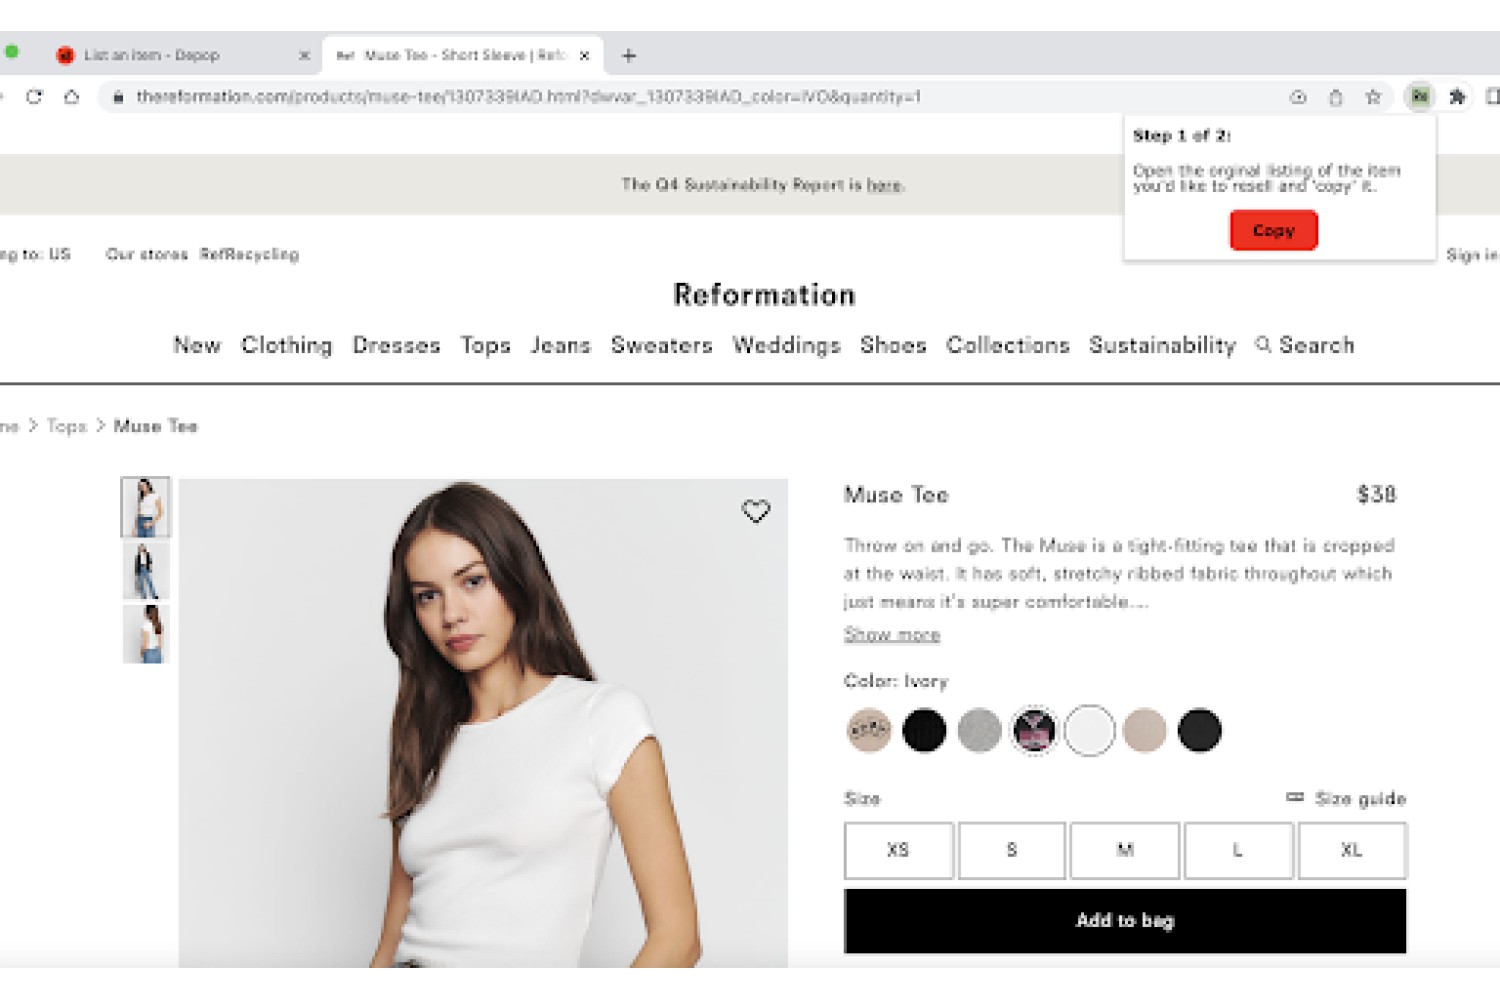Click the wishlist heart icon on product image
Image resolution: width=1500 pixels, height=1000 pixels.
pos(756,511)
